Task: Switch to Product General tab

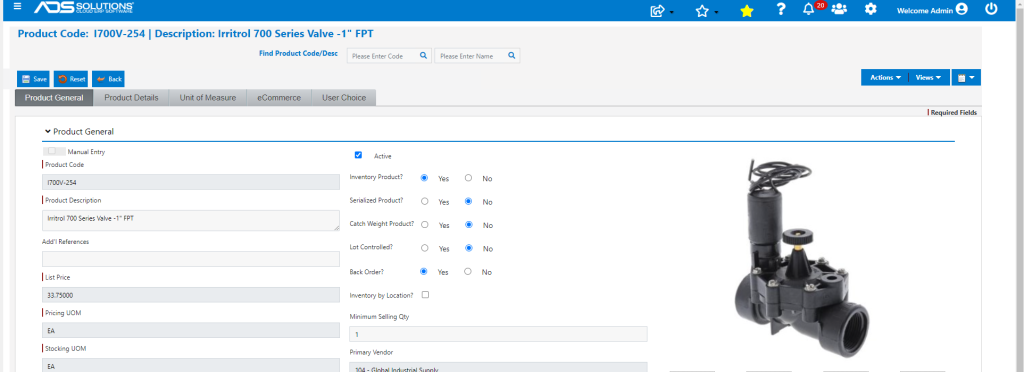Action: 54,98
